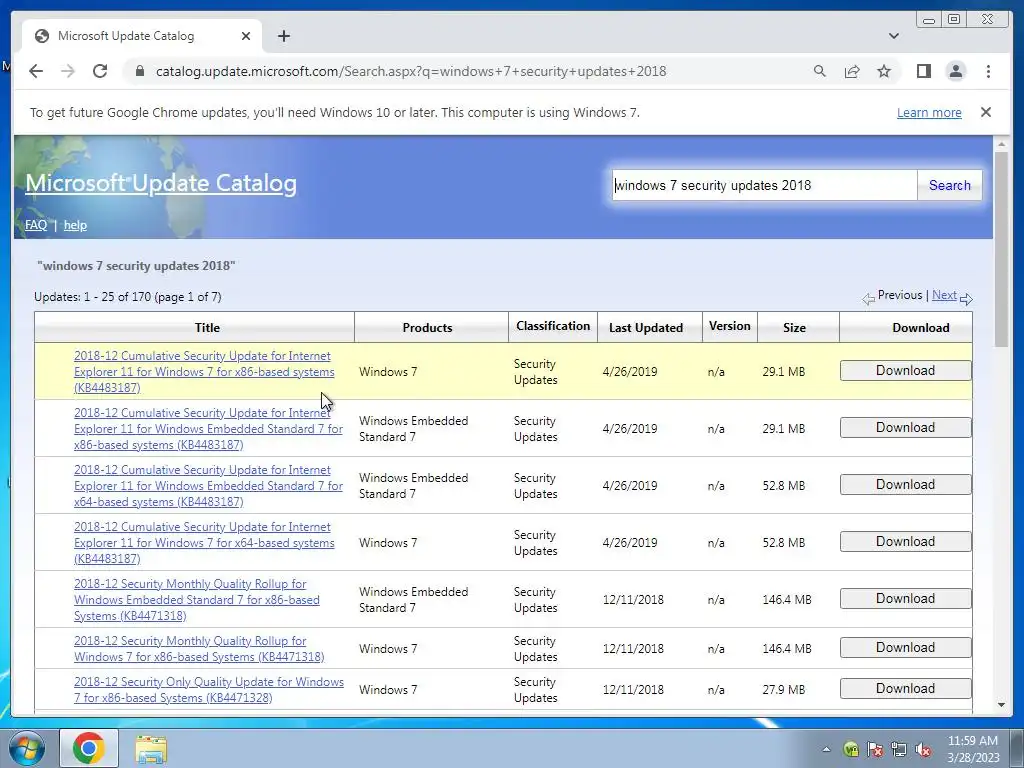Go back using the browser back arrow
The image size is (1024, 768).
click(36, 71)
